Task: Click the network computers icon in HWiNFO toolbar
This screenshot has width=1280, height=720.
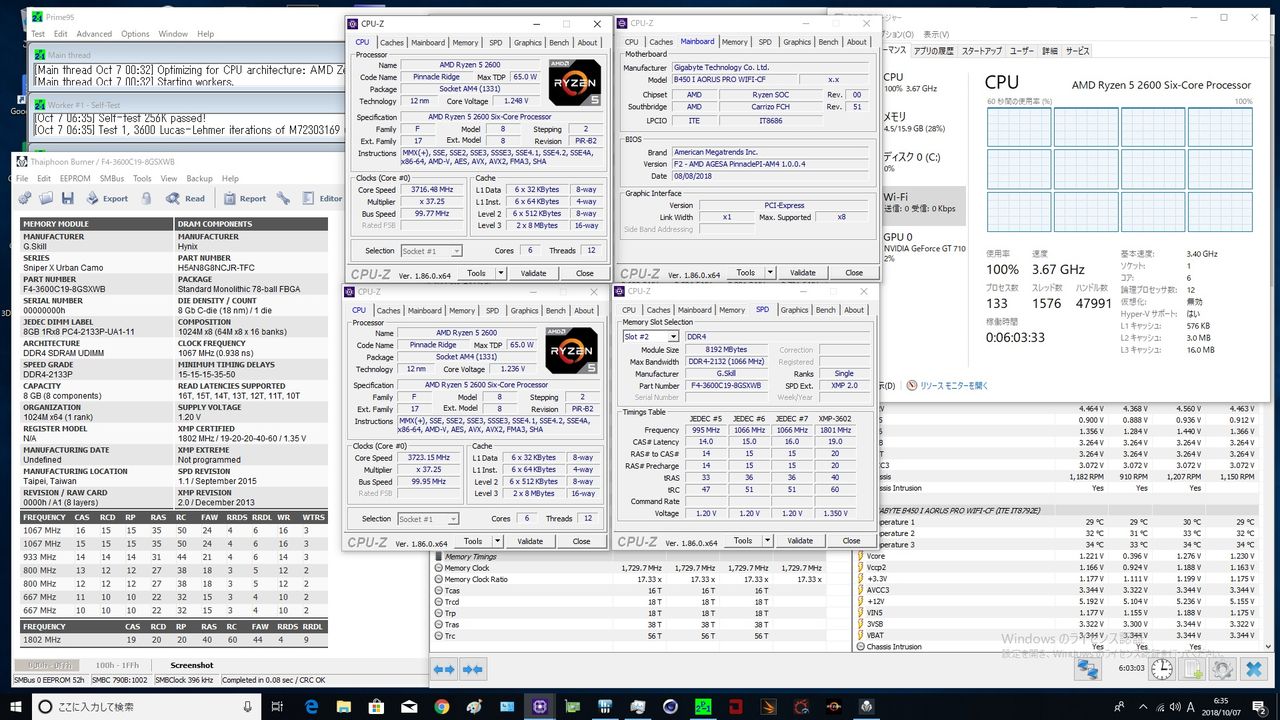Action: [1088, 669]
